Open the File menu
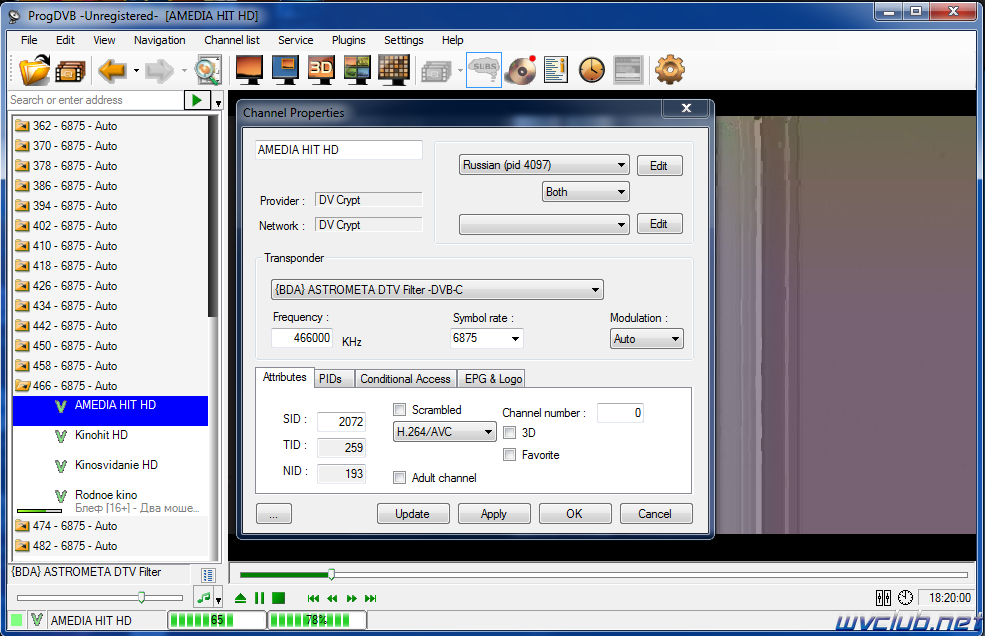 point(29,40)
